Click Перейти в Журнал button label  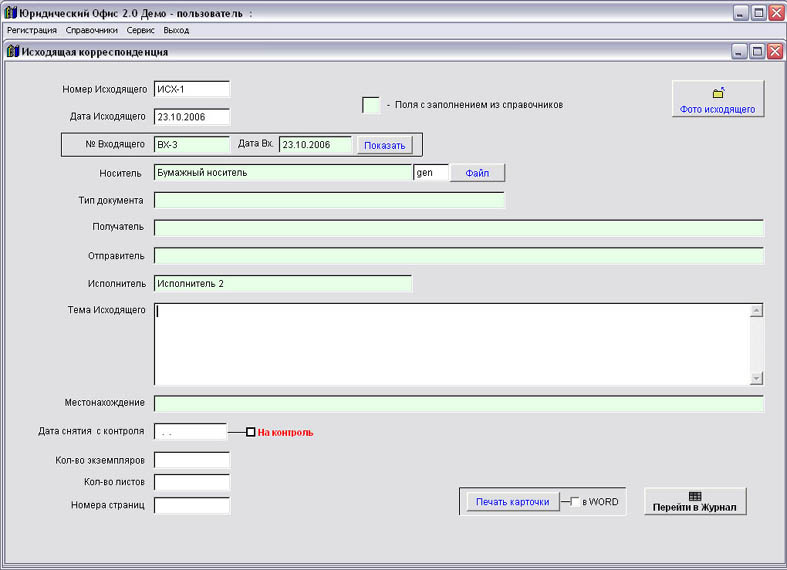695,507
